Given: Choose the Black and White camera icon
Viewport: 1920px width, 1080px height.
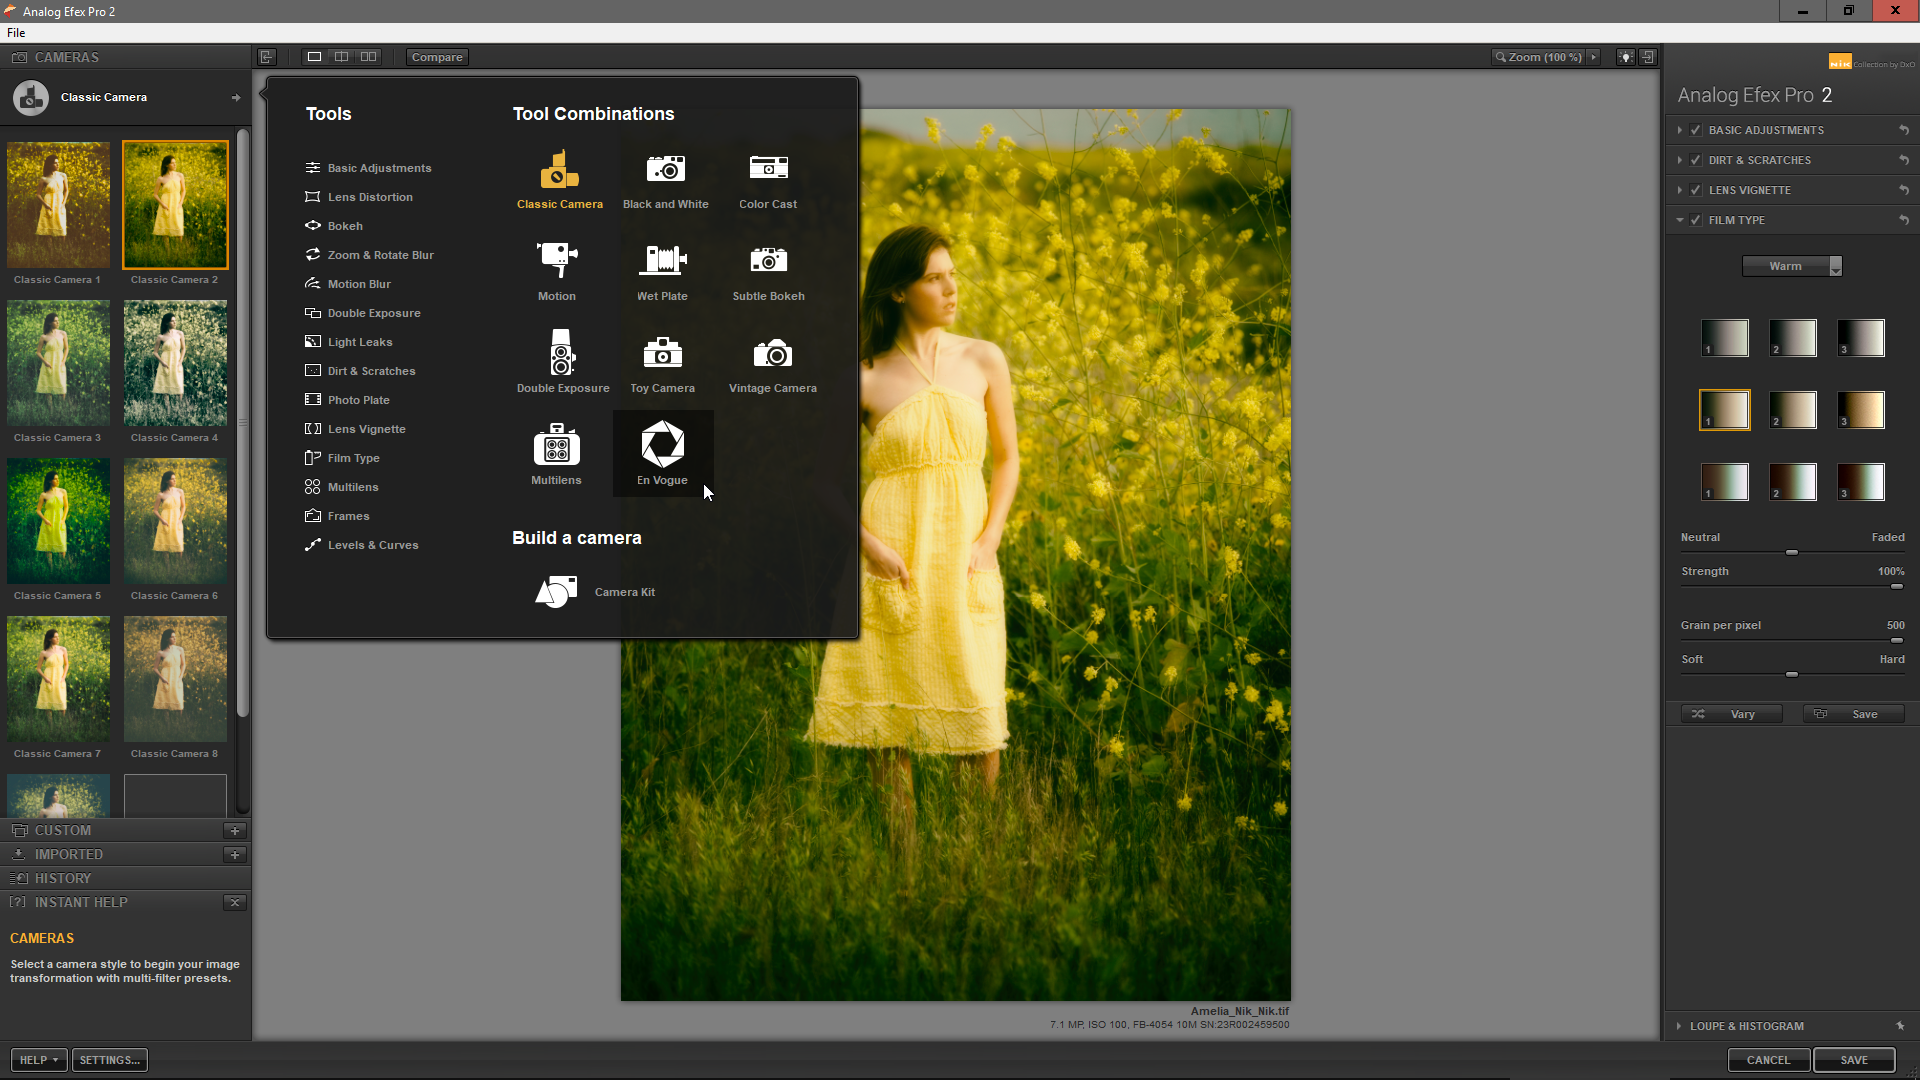Looking at the screenshot, I should click(665, 168).
